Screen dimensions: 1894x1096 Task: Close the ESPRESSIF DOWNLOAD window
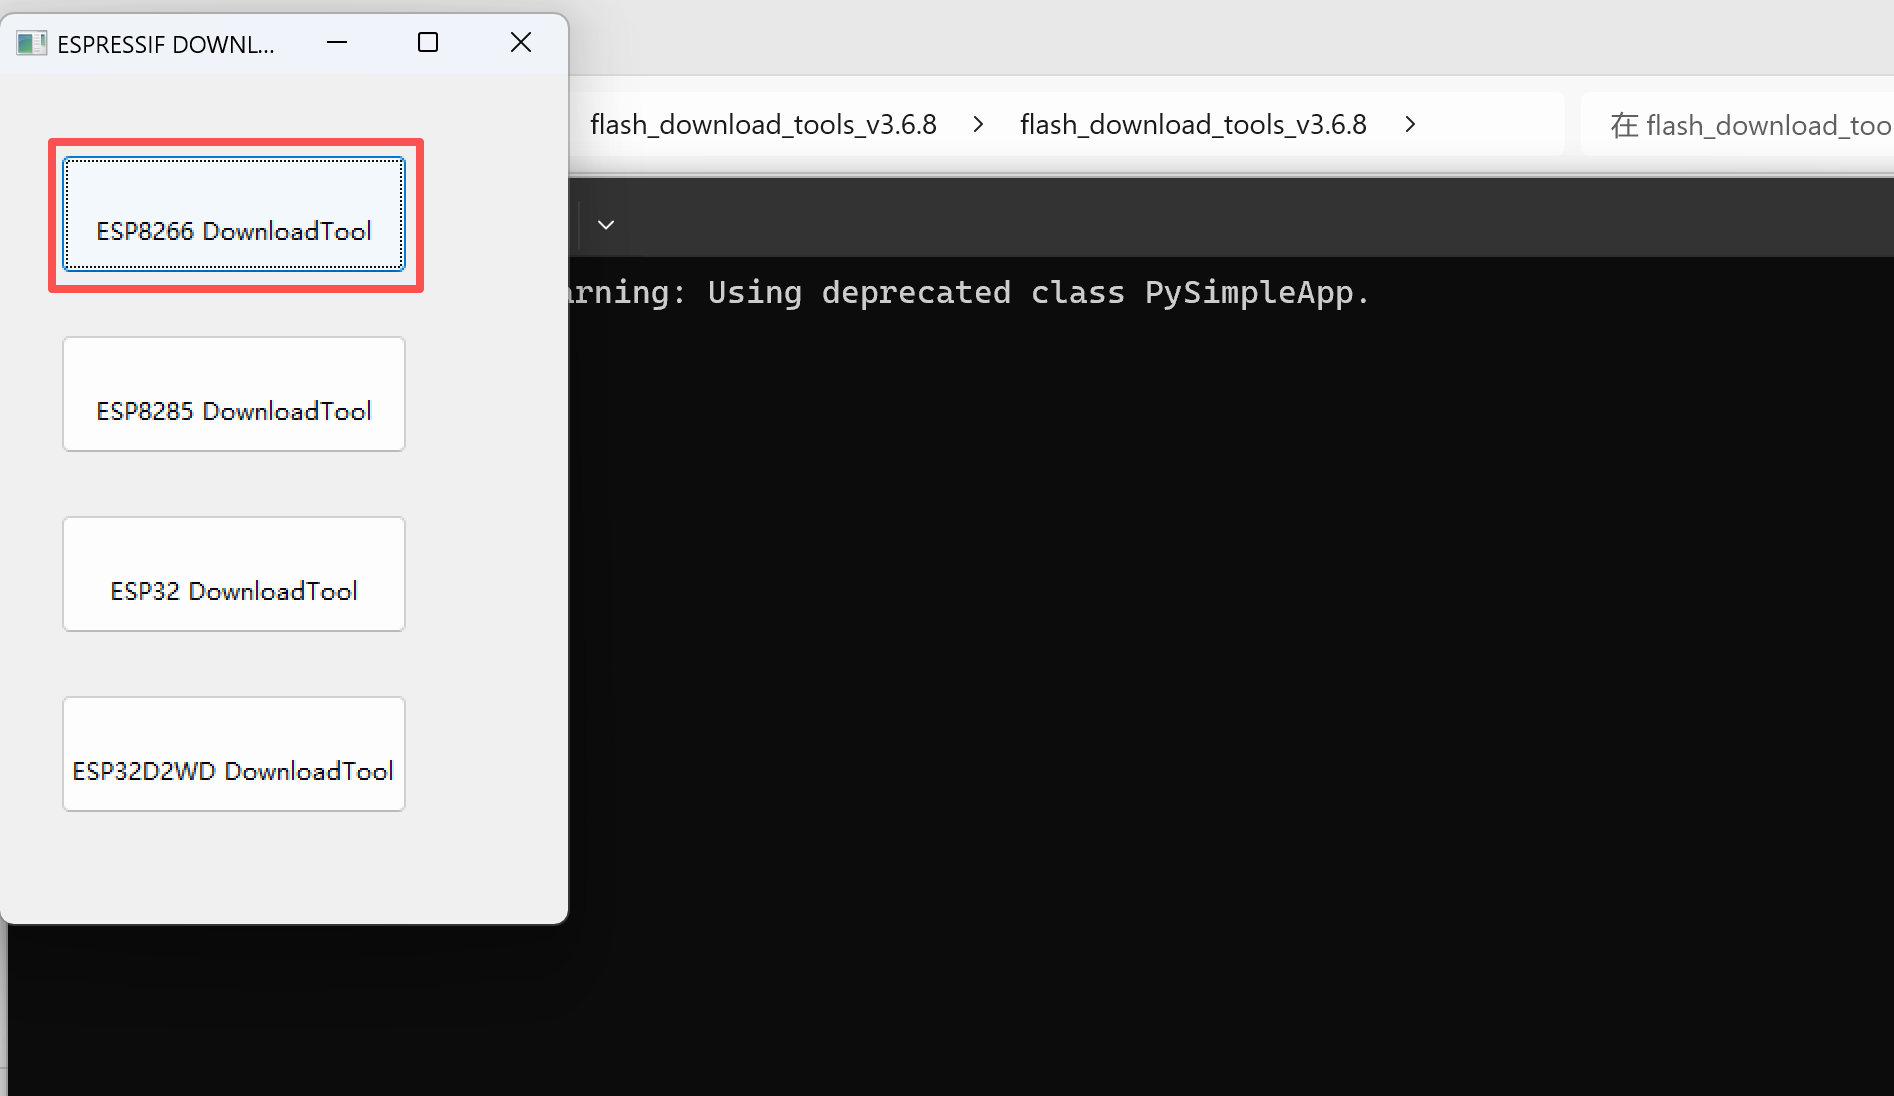coord(521,42)
